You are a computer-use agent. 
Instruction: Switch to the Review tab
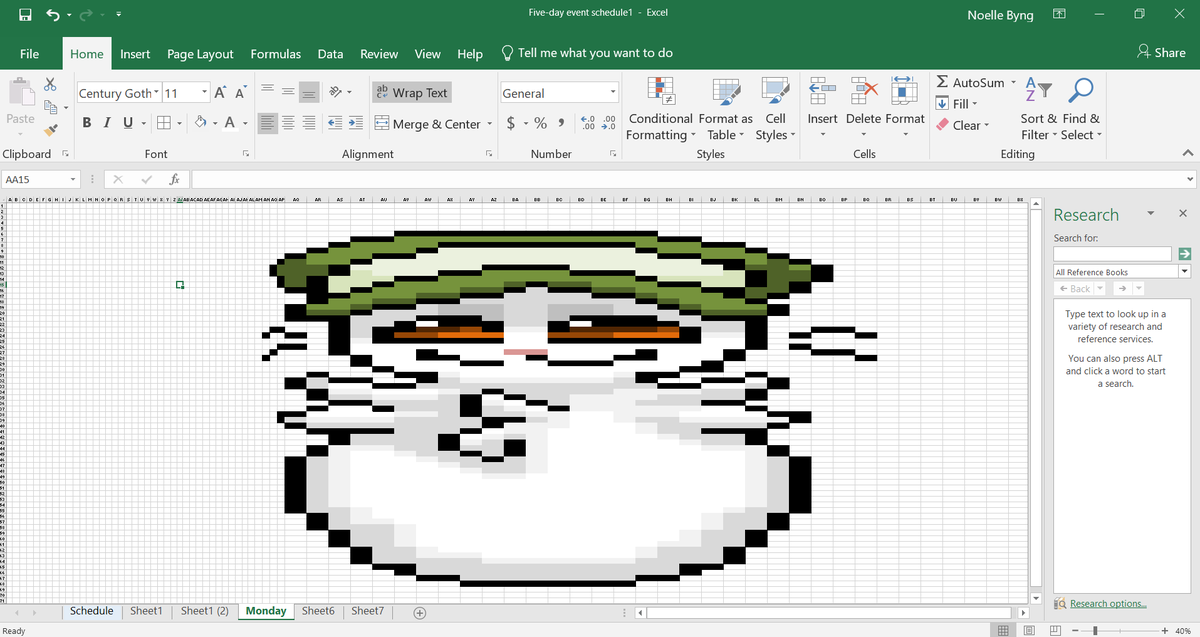click(379, 54)
